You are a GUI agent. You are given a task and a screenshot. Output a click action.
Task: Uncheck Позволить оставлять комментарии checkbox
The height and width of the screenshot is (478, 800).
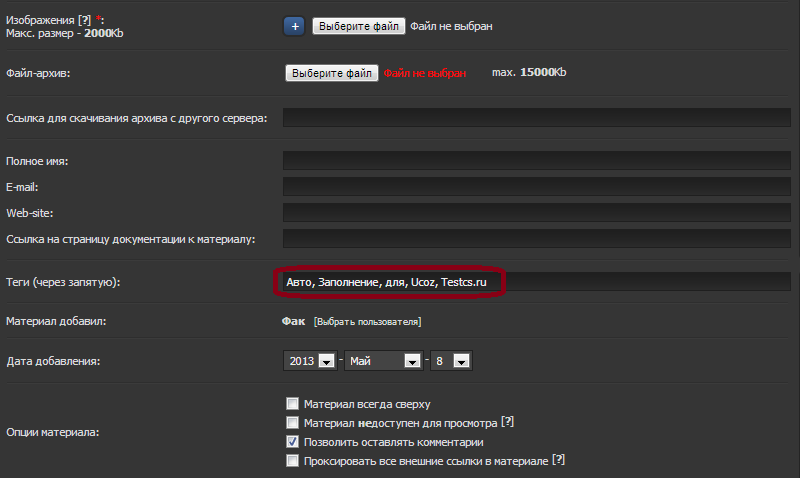click(x=292, y=441)
